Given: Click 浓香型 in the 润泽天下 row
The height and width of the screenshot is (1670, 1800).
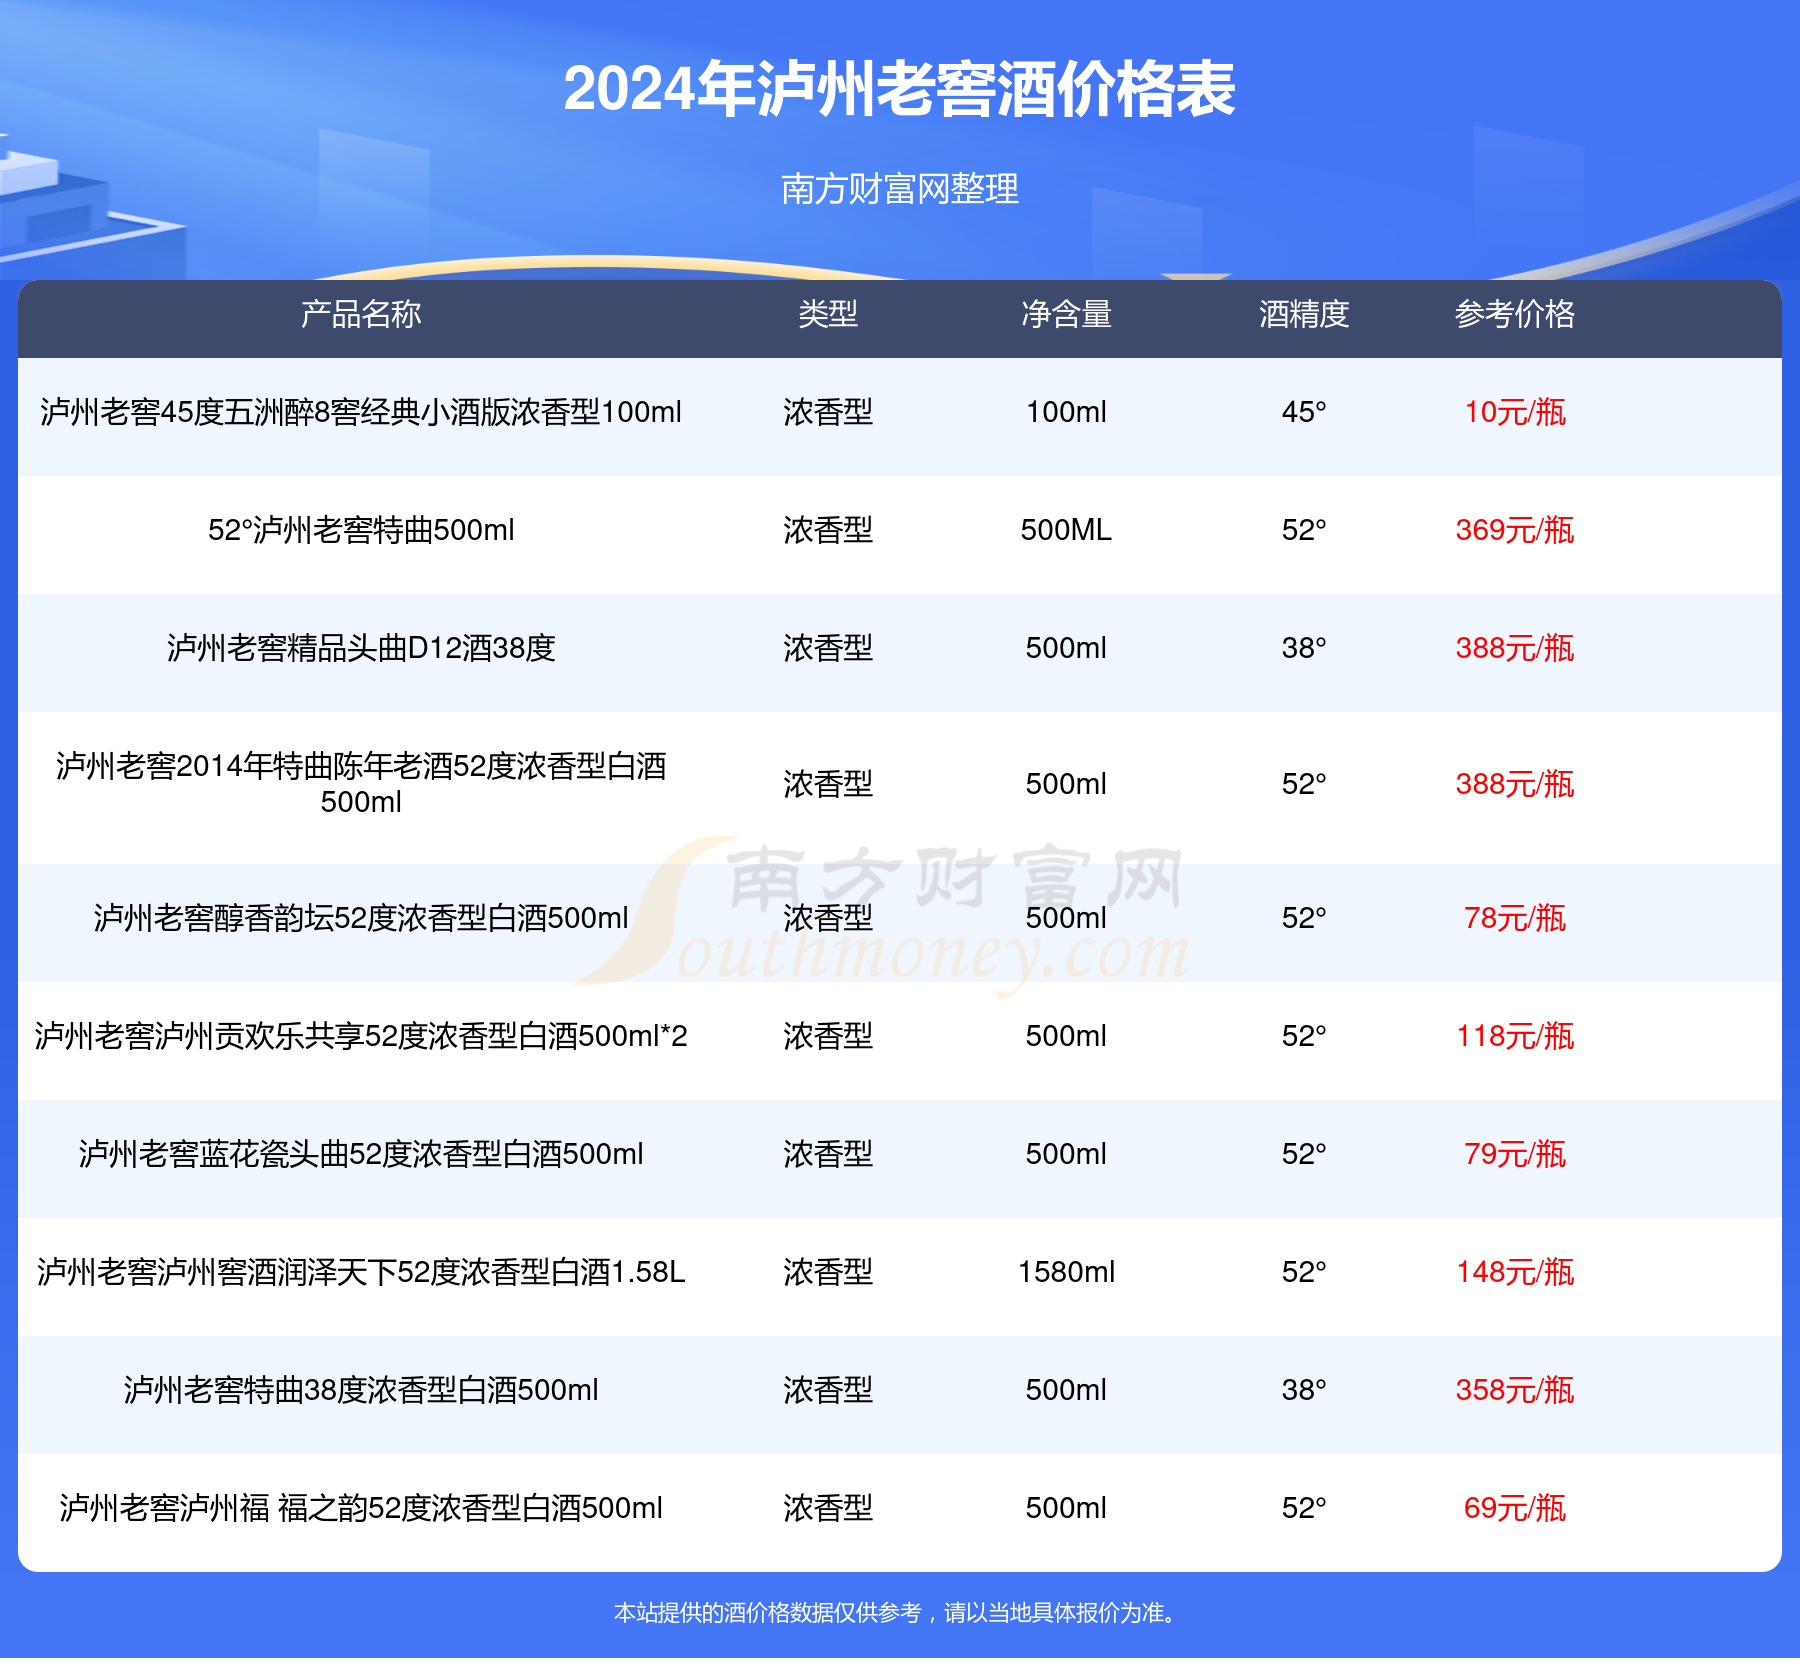Looking at the screenshot, I should coord(828,1272).
